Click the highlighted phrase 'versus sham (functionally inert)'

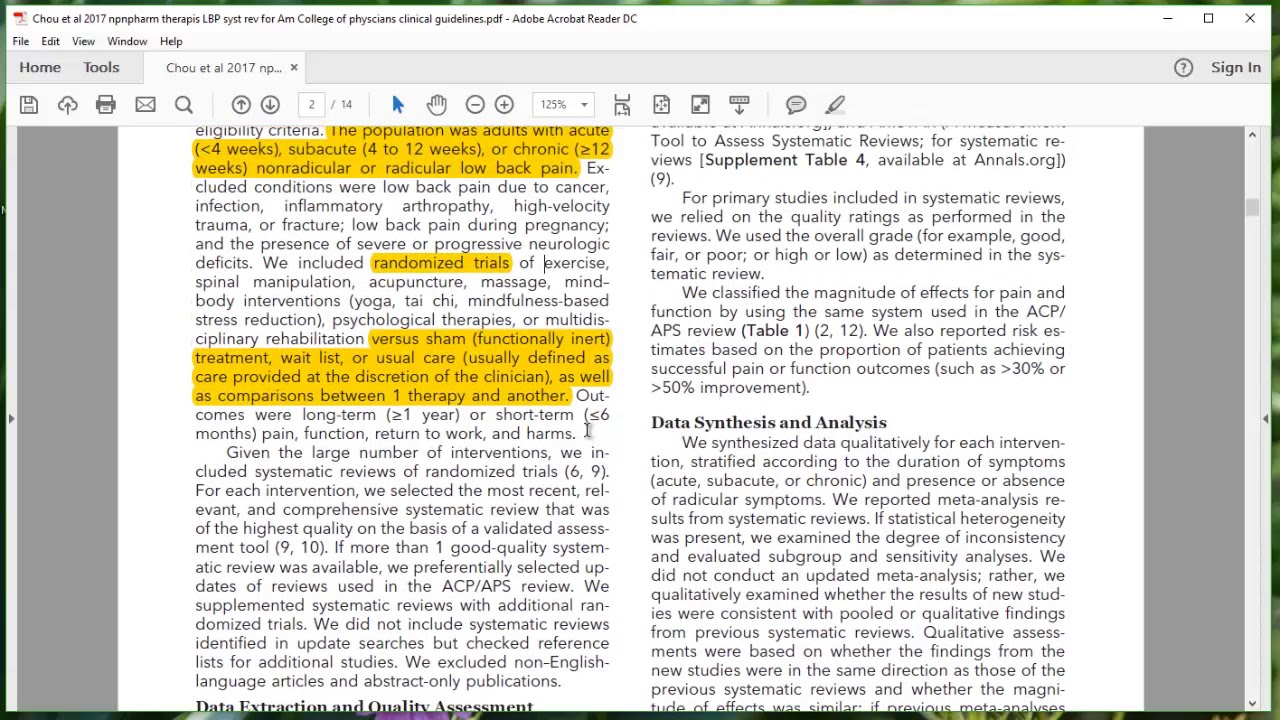coord(490,339)
